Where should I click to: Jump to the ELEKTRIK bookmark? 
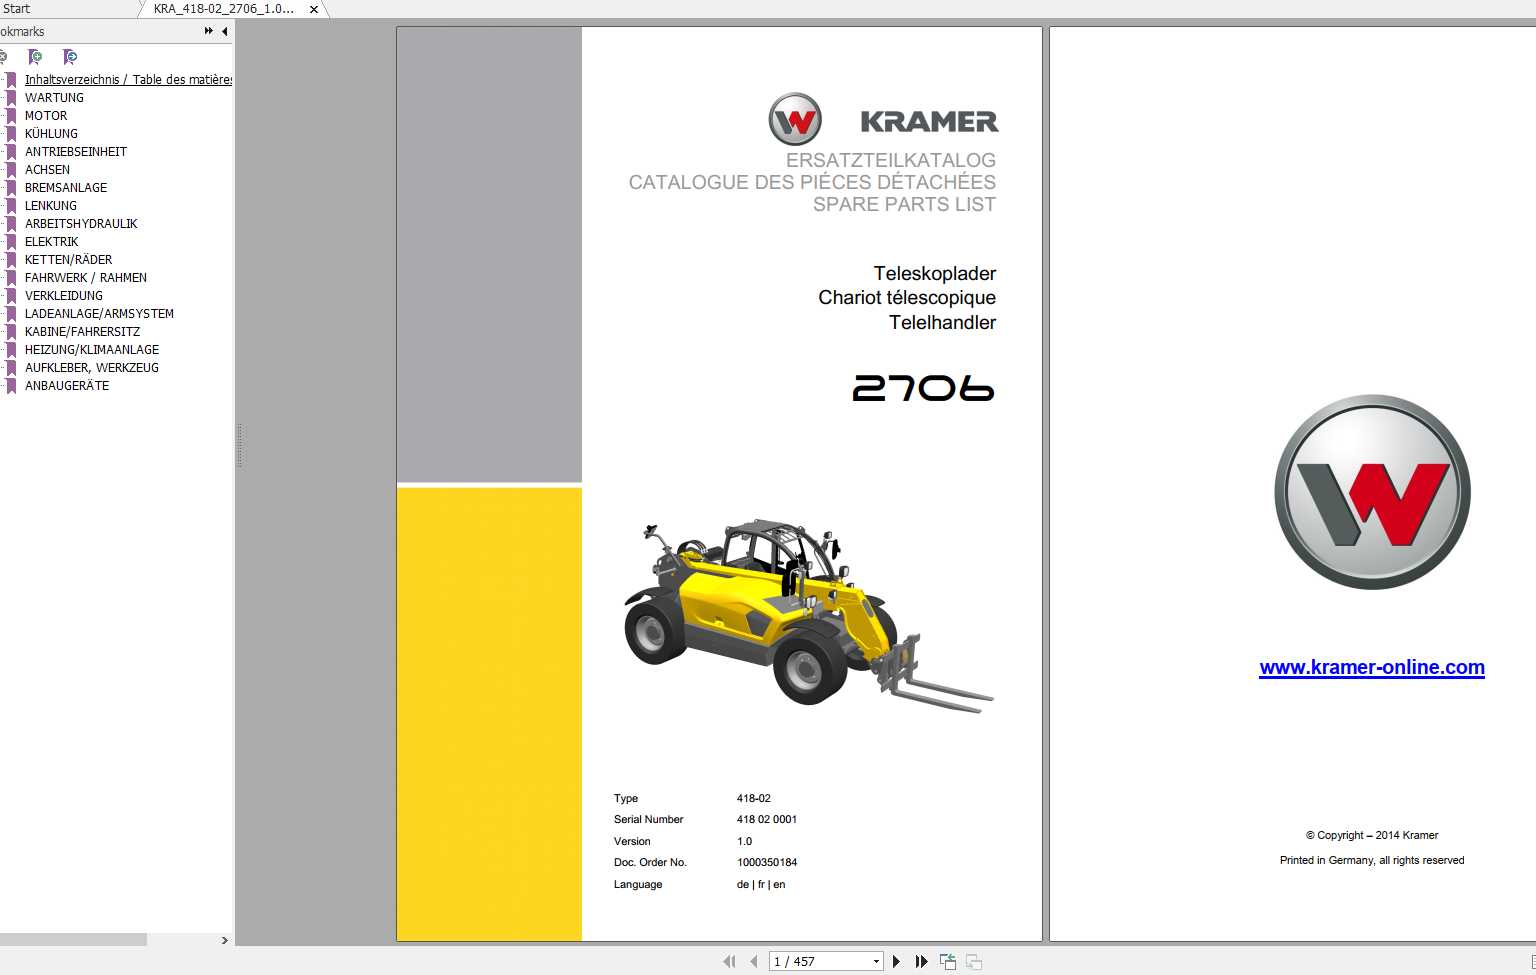[52, 242]
